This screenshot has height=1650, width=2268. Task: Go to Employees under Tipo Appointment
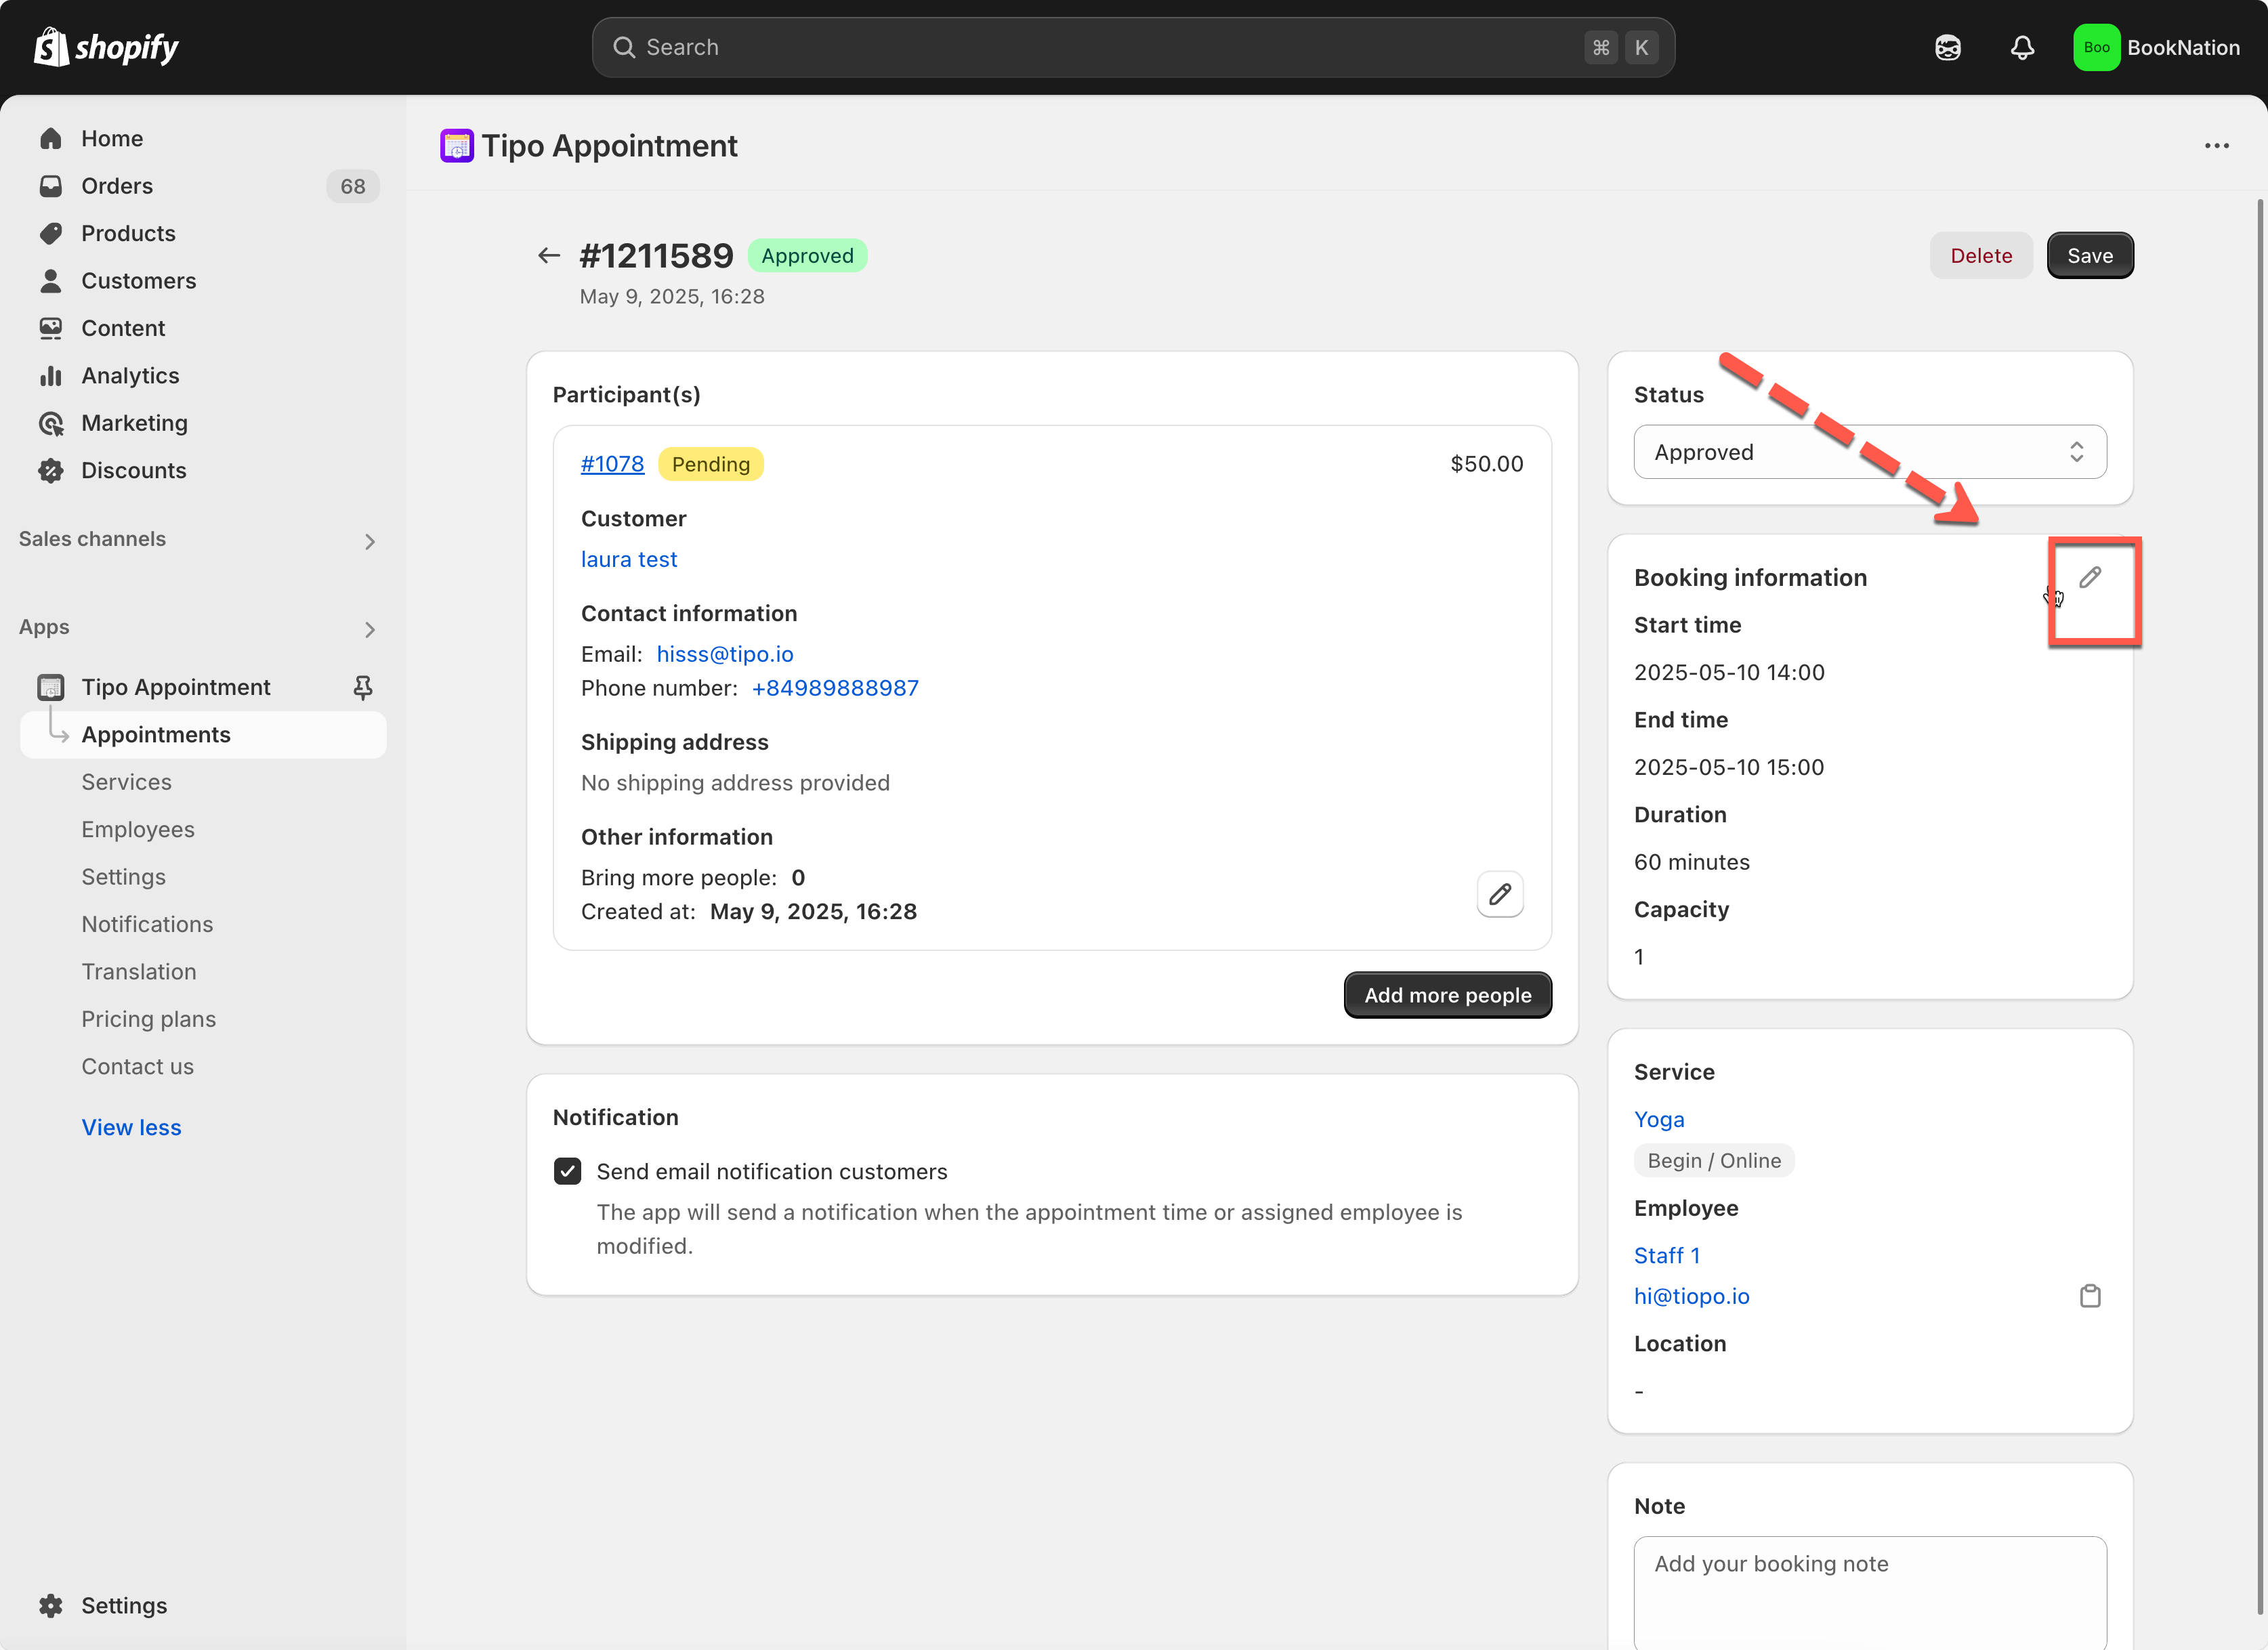(138, 829)
